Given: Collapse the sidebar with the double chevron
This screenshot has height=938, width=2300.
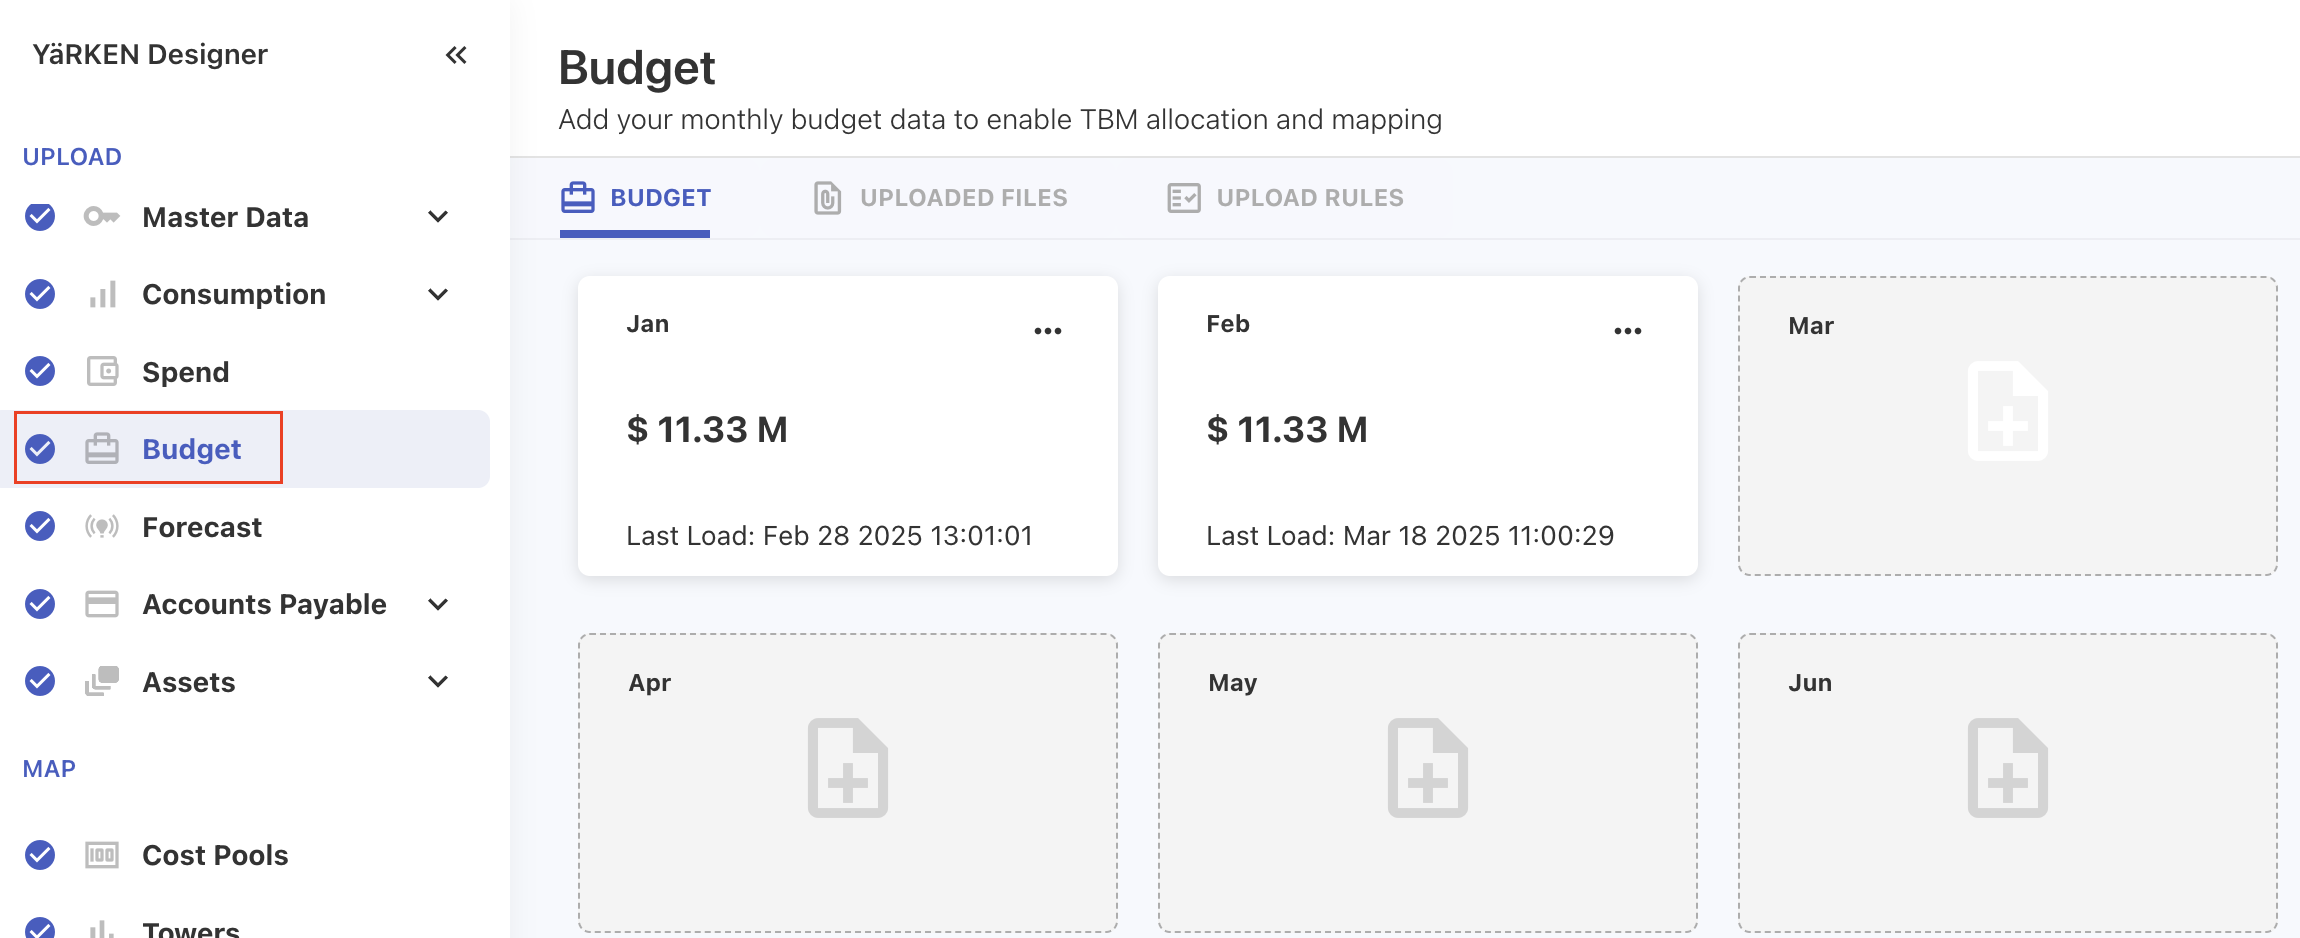Looking at the screenshot, I should [x=456, y=55].
